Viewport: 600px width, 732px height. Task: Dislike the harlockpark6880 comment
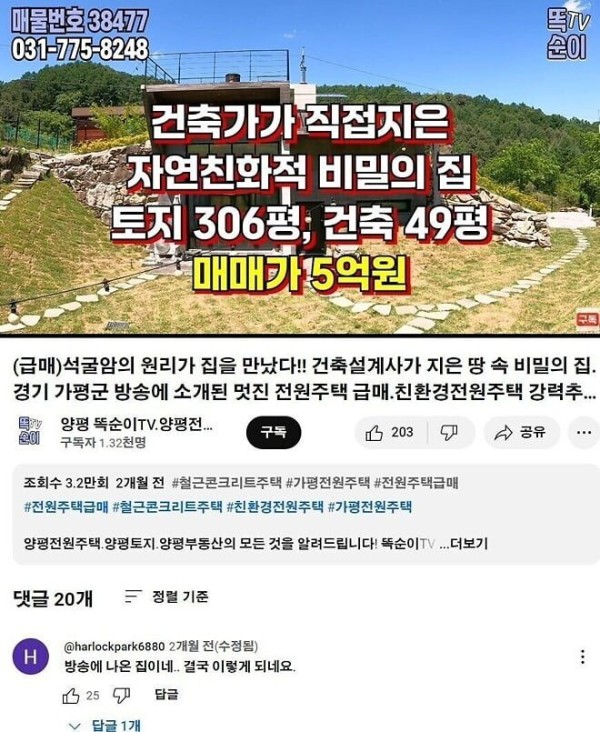121,695
